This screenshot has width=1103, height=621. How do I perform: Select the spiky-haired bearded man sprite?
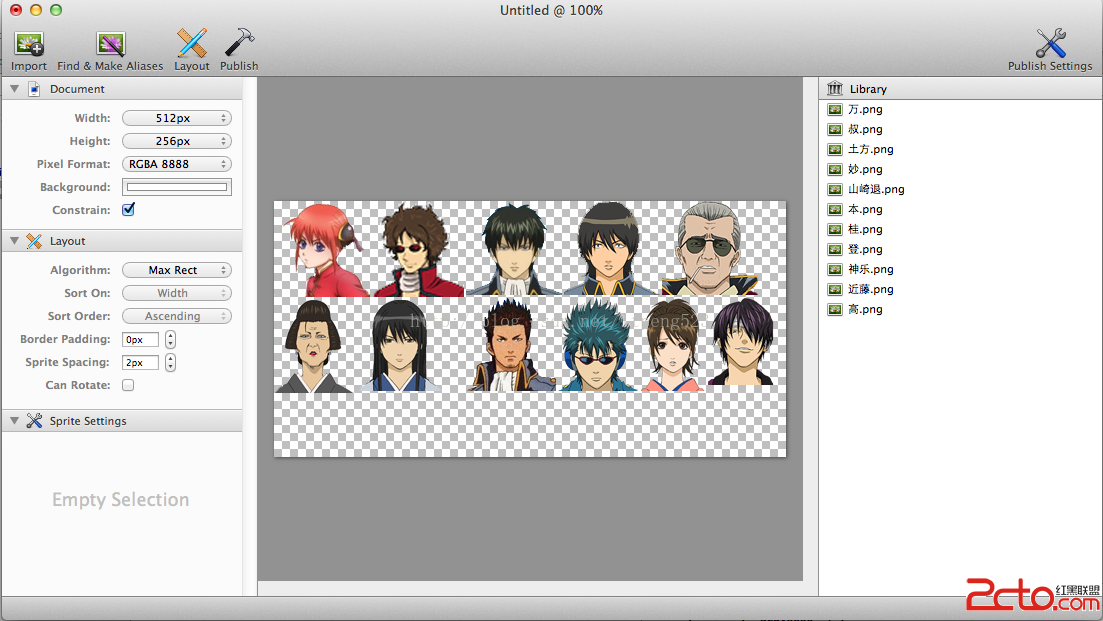point(512,345)
